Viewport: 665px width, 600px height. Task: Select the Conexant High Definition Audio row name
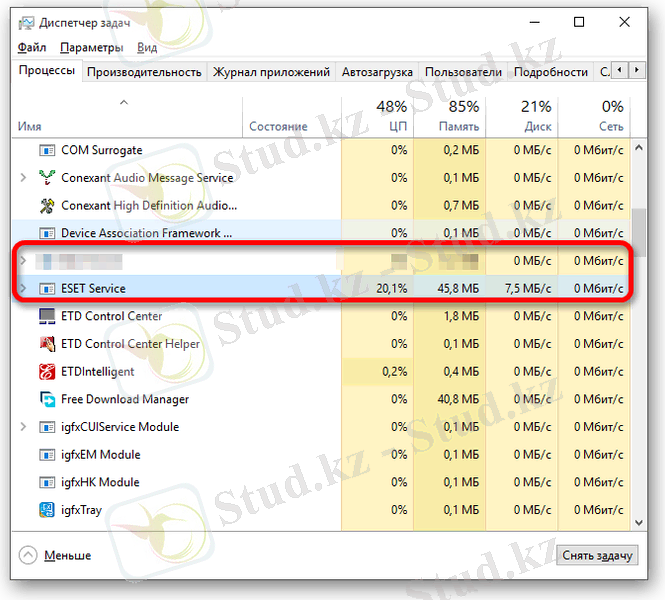(x=149, y=206)
